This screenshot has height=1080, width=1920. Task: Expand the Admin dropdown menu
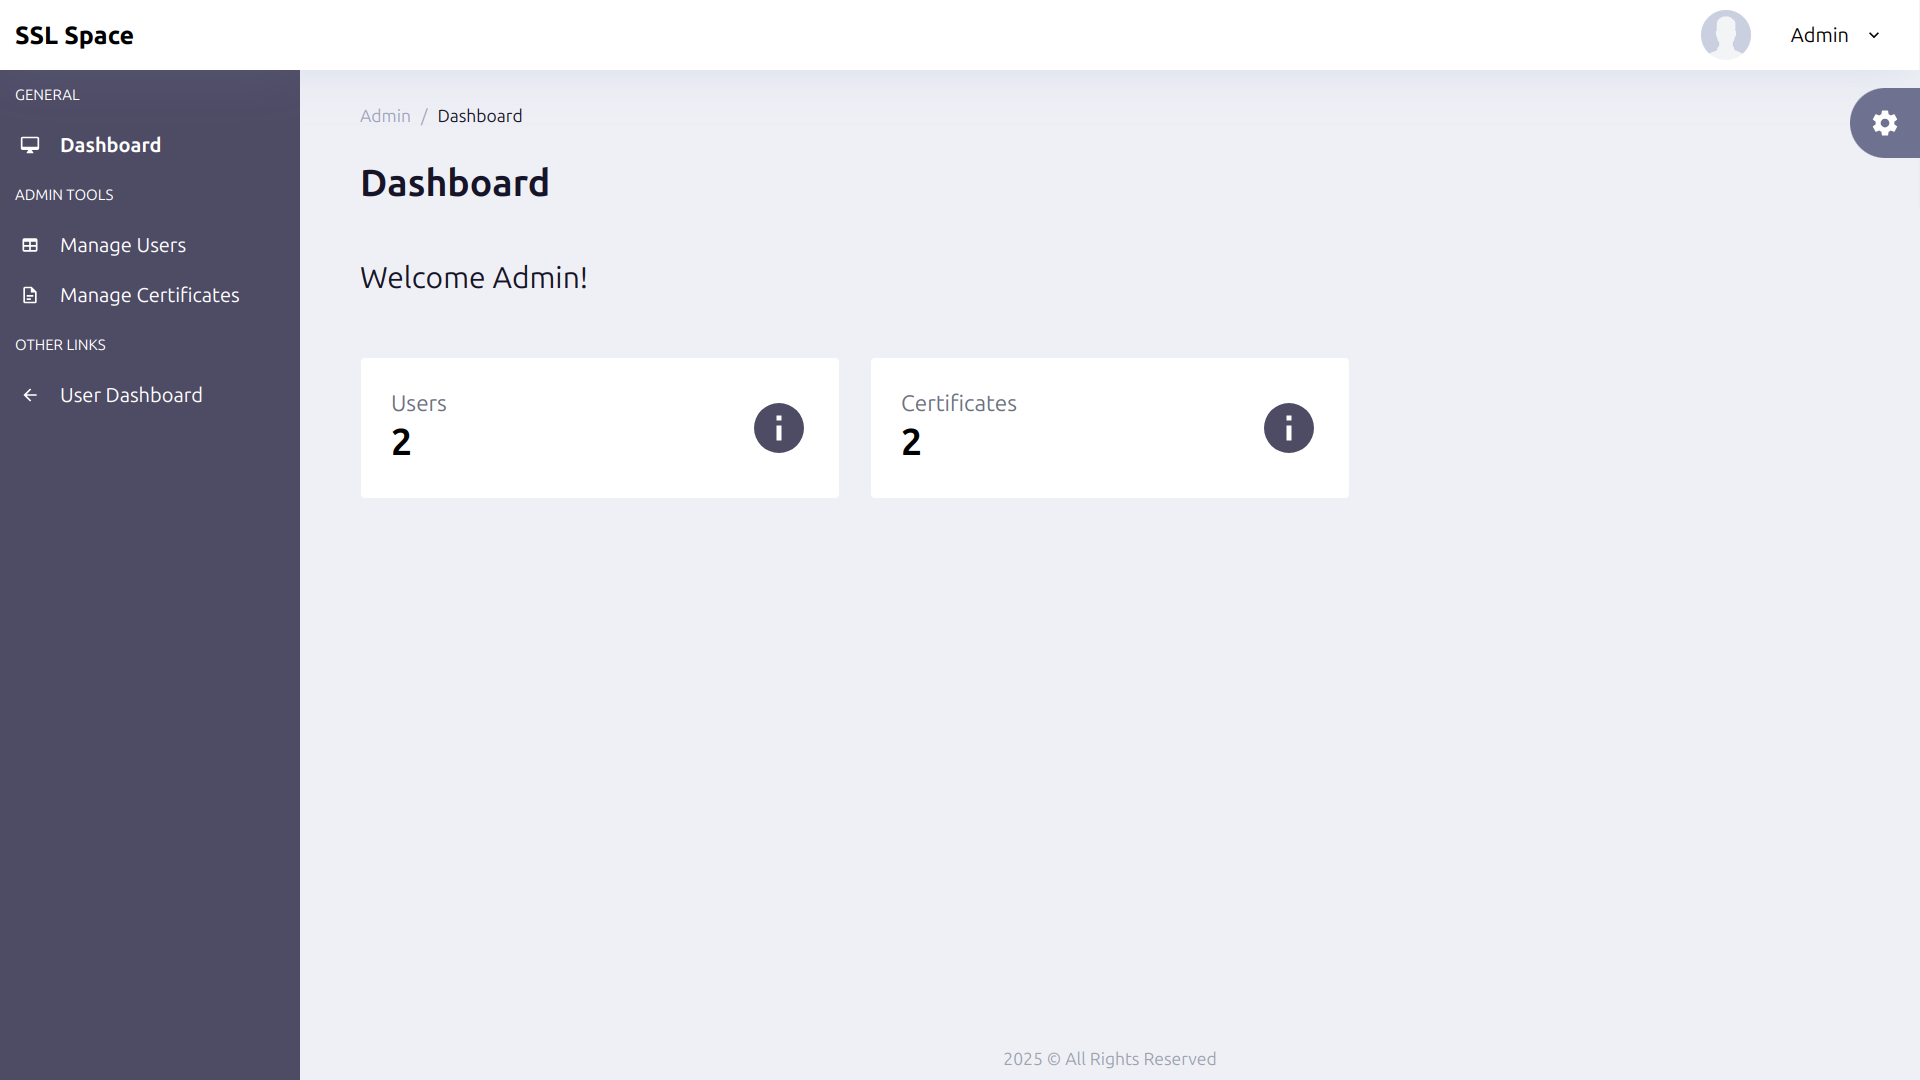tap(1836, 36)
